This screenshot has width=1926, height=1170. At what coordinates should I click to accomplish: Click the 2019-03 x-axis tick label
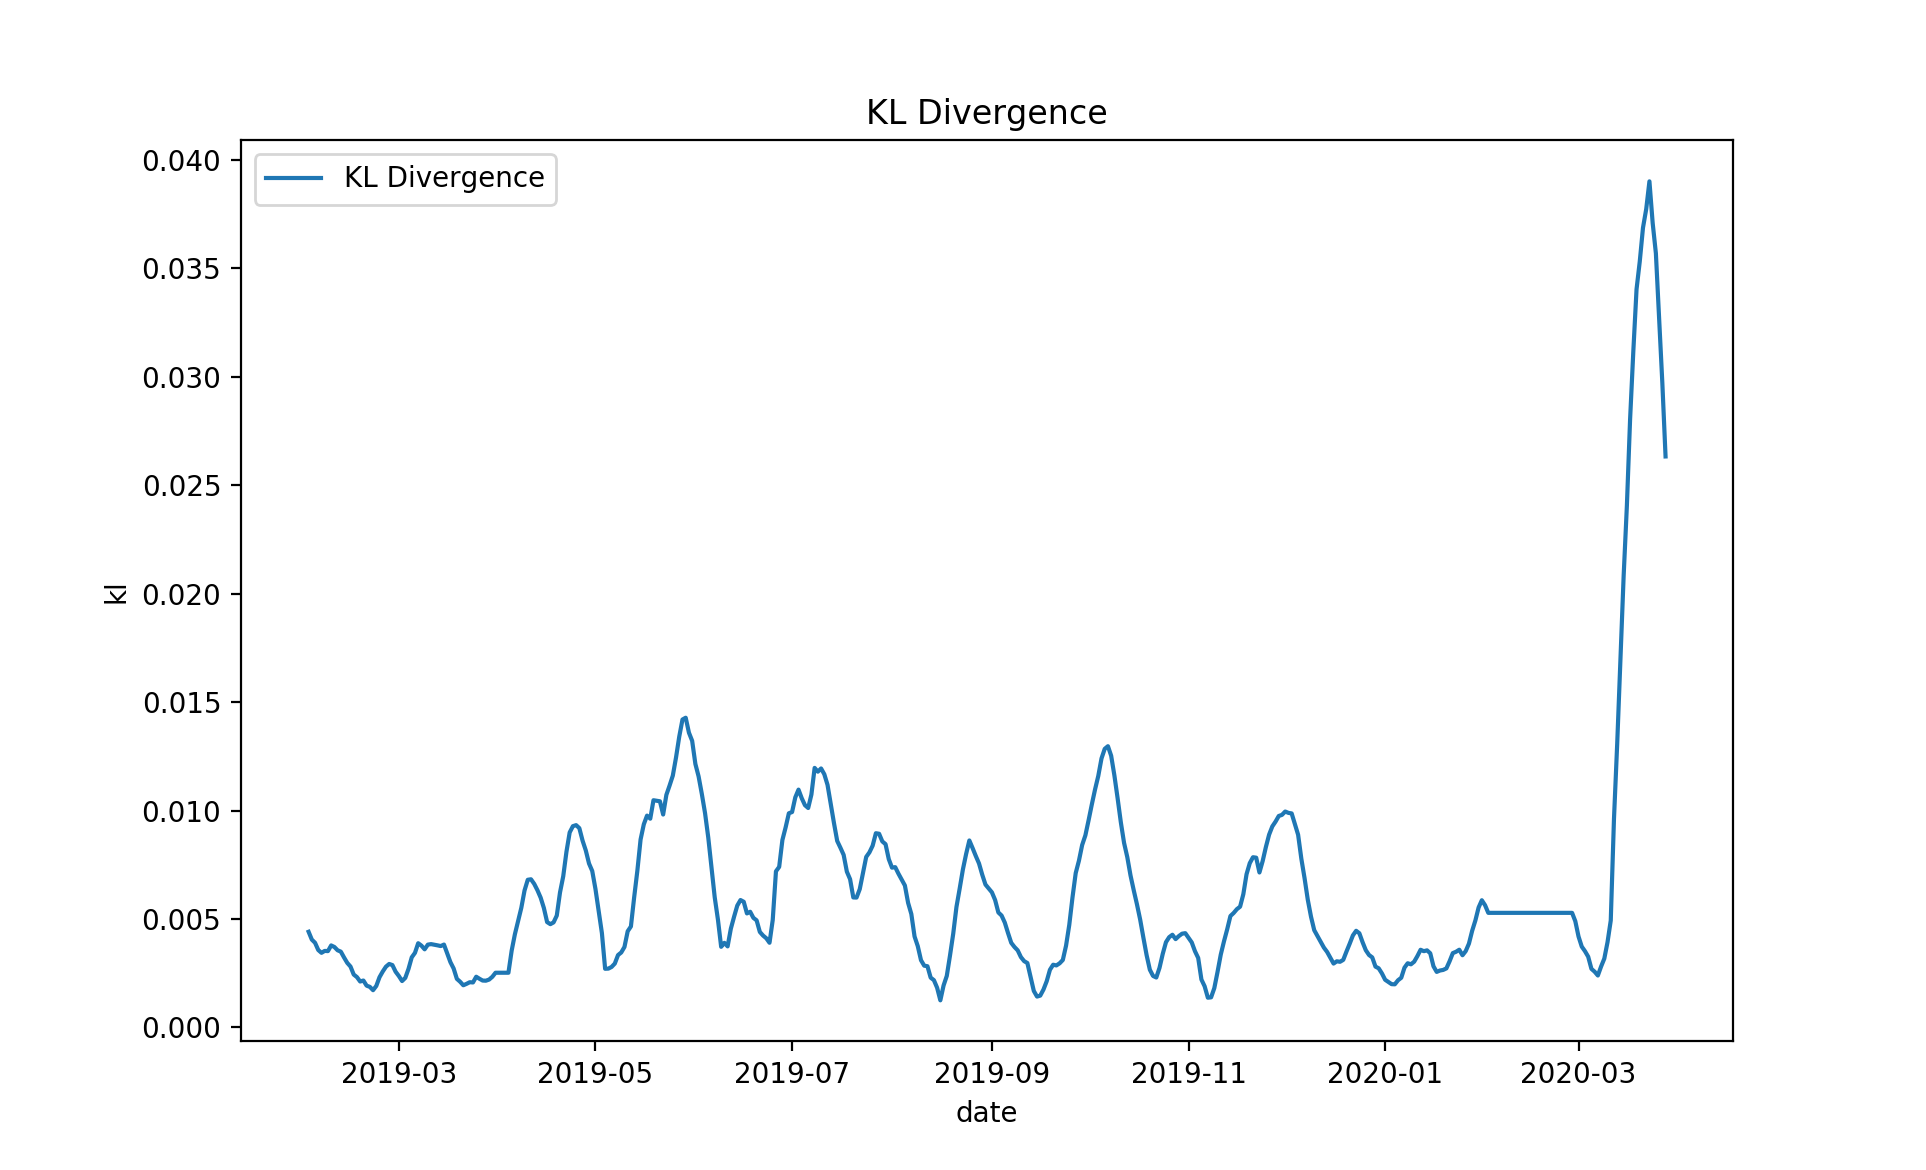(x=398, y=1074)
